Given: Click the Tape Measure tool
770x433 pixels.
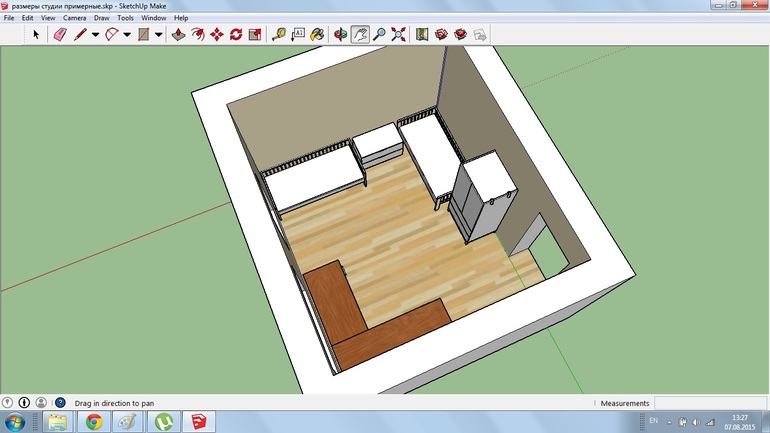Looking at the screenshot, I should point(279,34).
